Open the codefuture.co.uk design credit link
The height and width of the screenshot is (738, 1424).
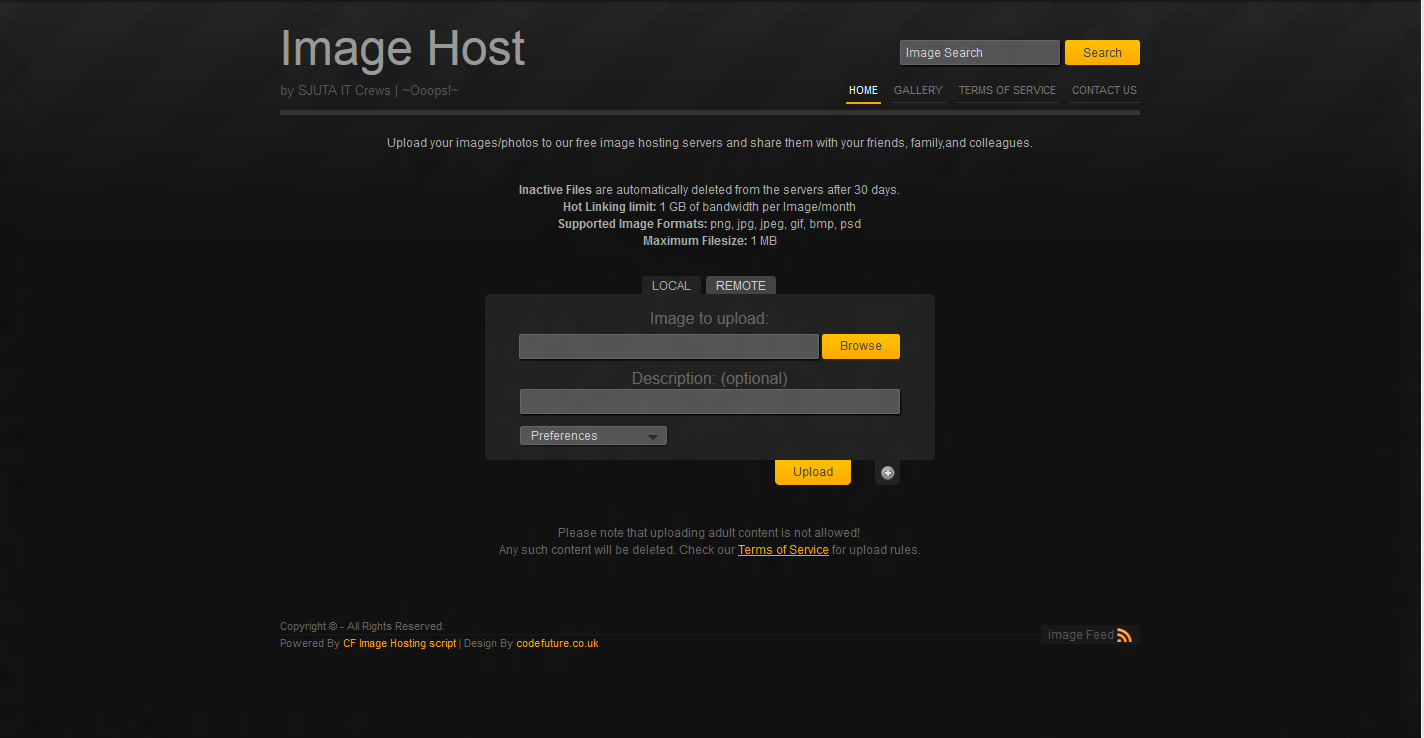point(557,643)
